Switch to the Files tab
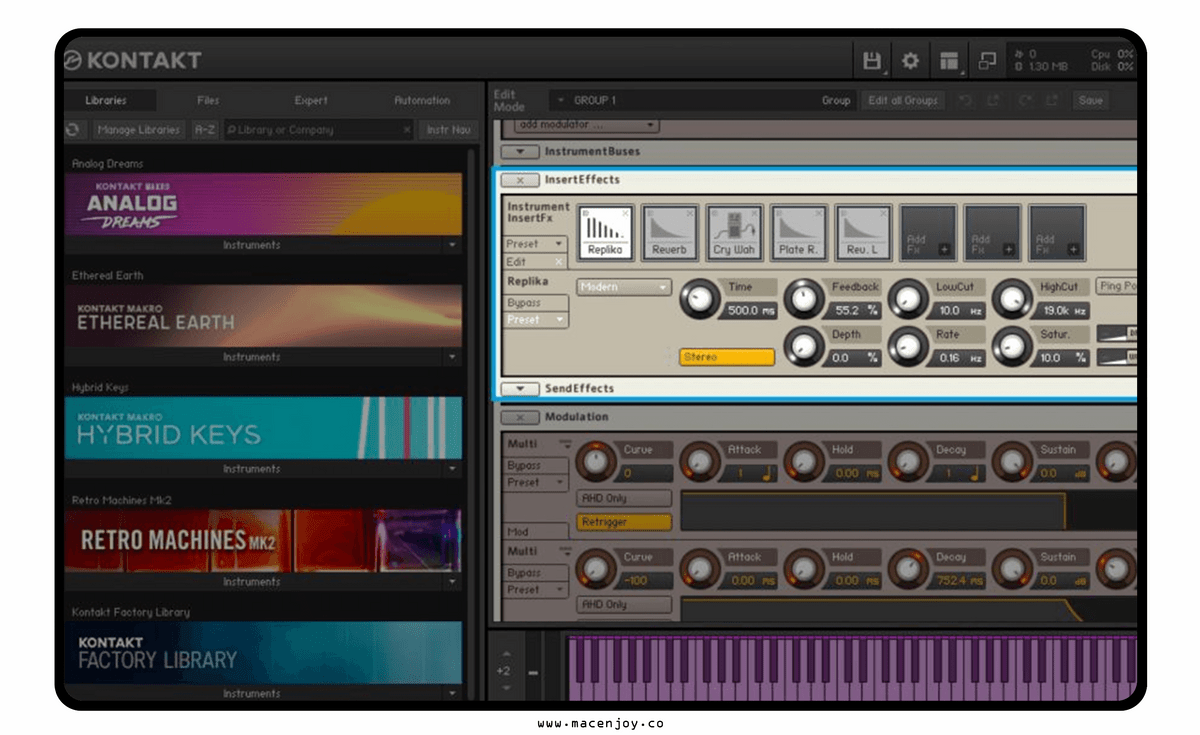Screen dimensions: 1200x735 pyautogui.click(x=208, y=100)
